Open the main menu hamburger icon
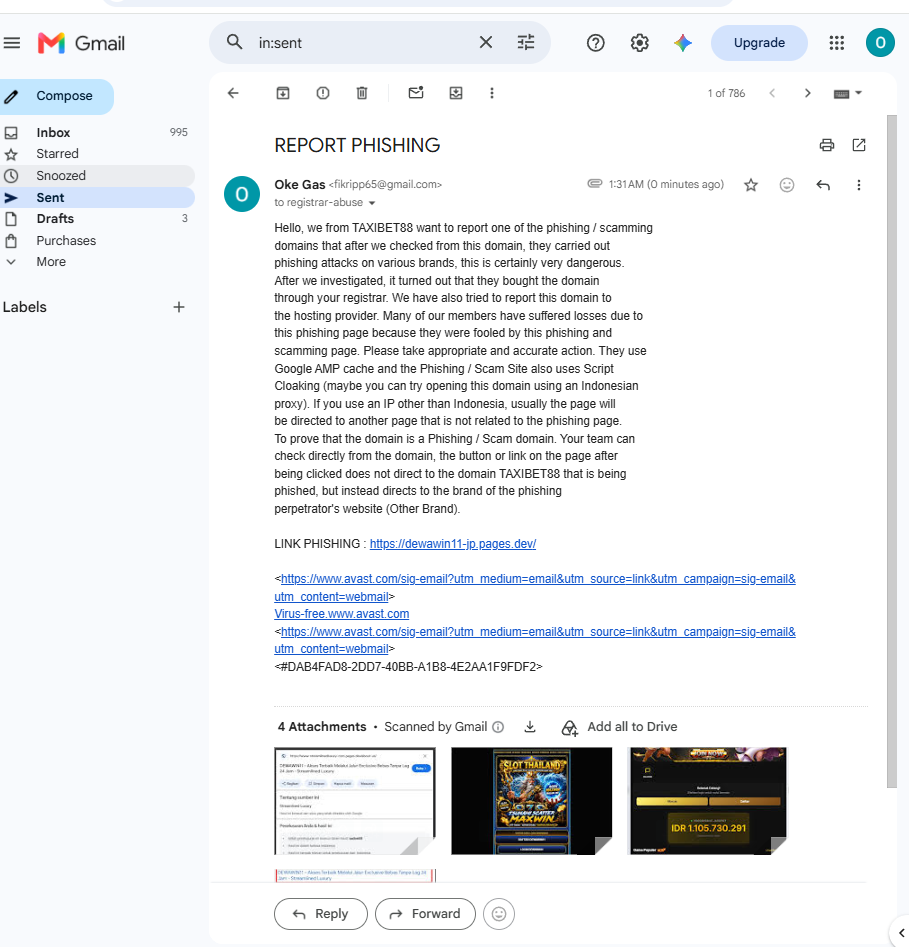The image size is (909, 947). (11, 43)
